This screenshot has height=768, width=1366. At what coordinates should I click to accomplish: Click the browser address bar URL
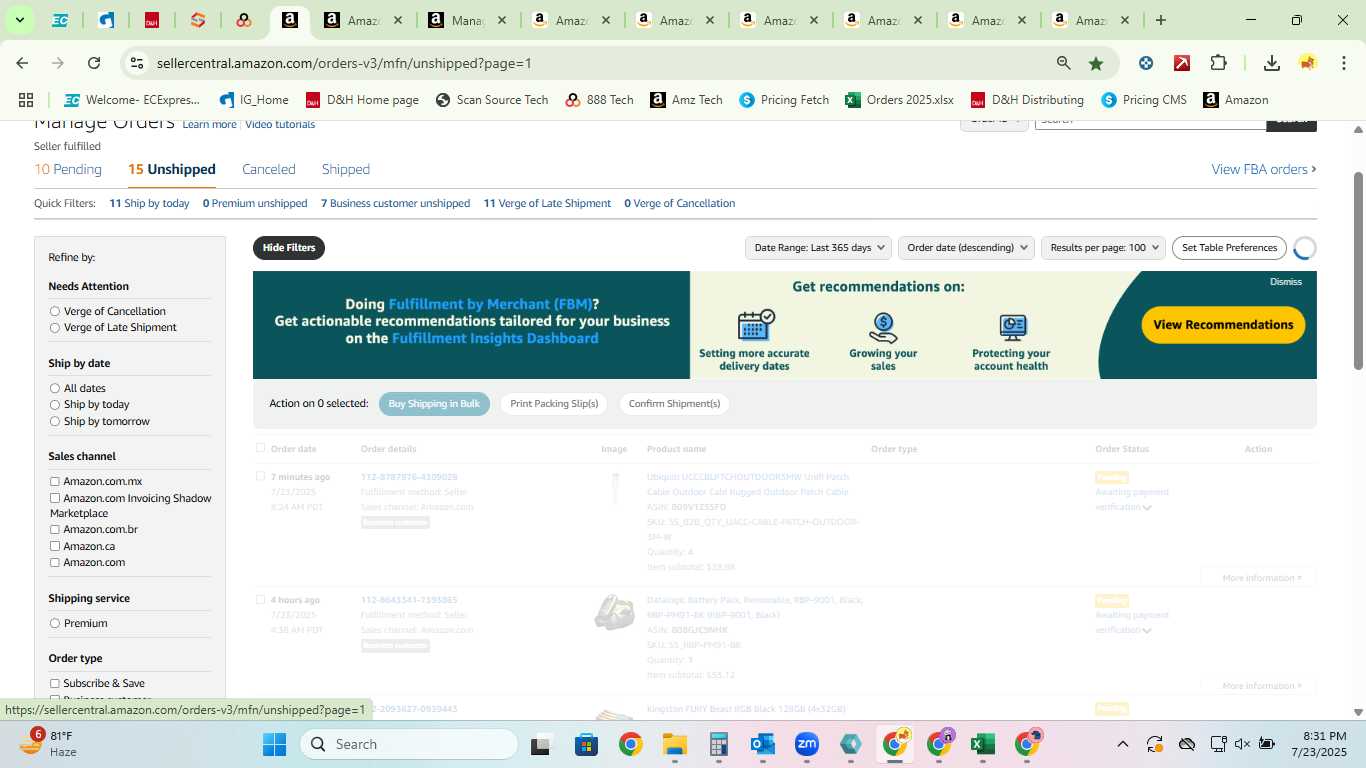tap(344, 63)
